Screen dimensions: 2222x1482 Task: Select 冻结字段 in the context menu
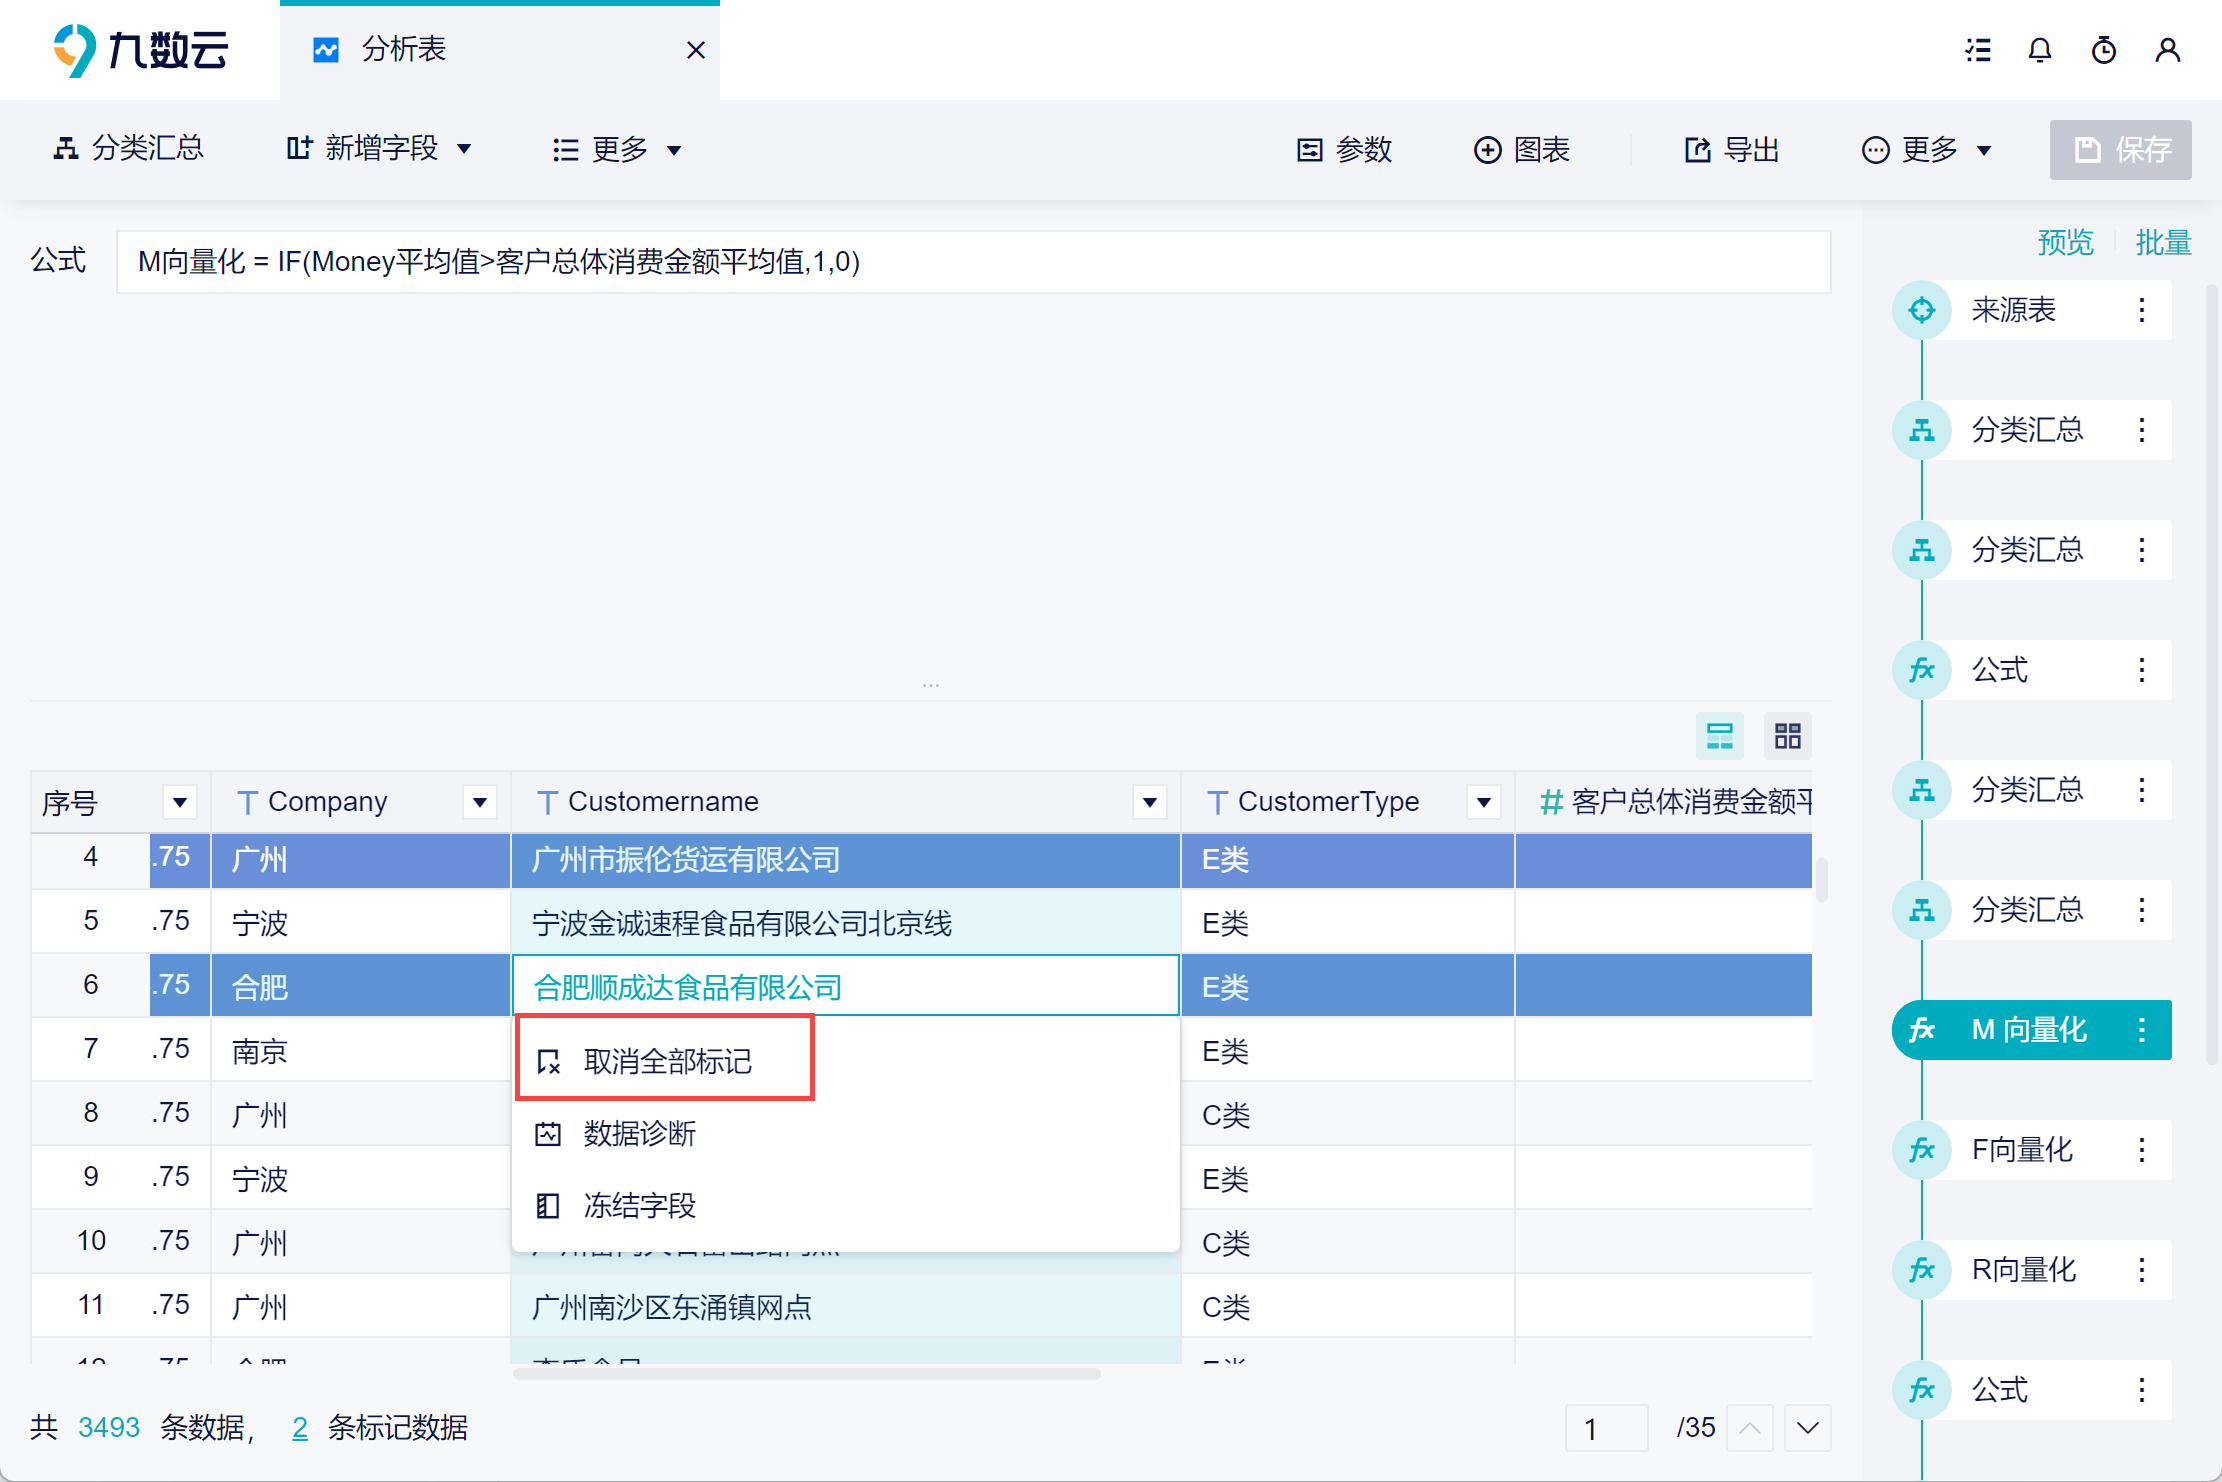pyautogui.click(x=640, y=1205)
